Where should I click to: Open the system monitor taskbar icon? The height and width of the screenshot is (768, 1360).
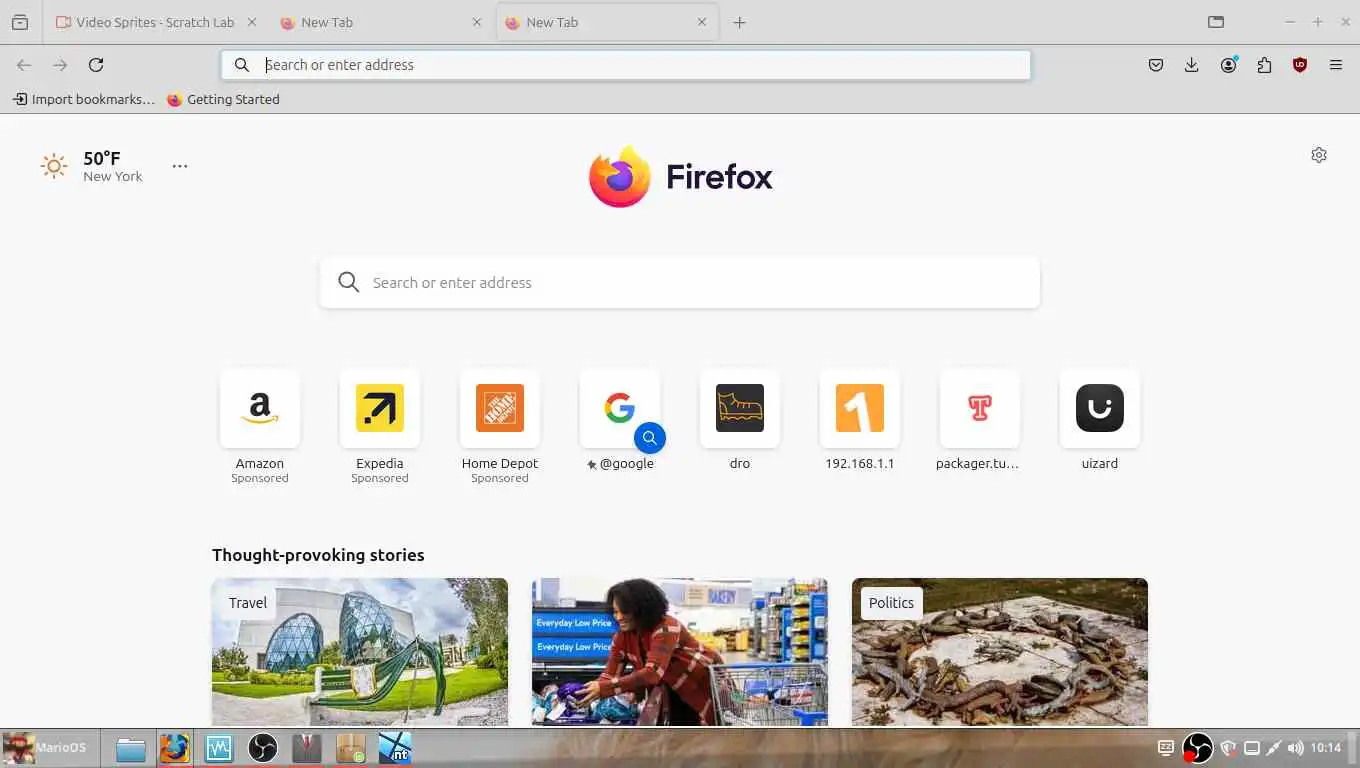219,749
